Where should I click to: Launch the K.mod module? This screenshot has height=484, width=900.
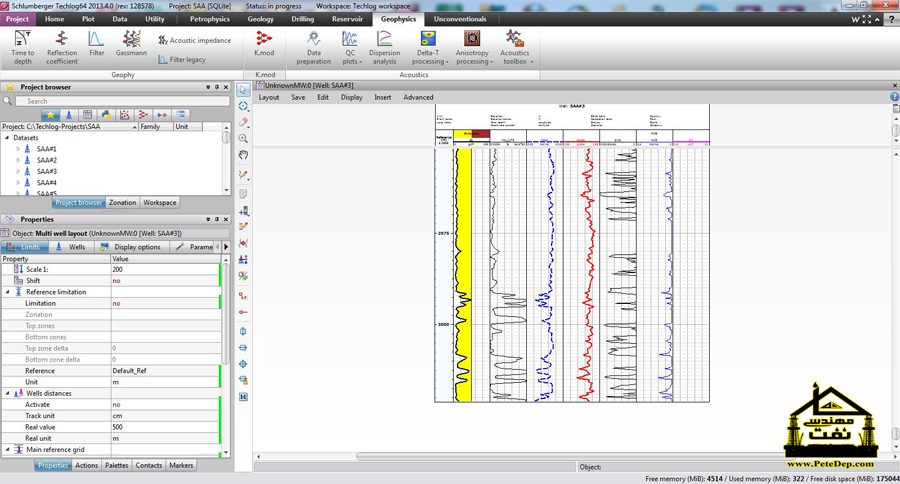click(x=264, y=44)
